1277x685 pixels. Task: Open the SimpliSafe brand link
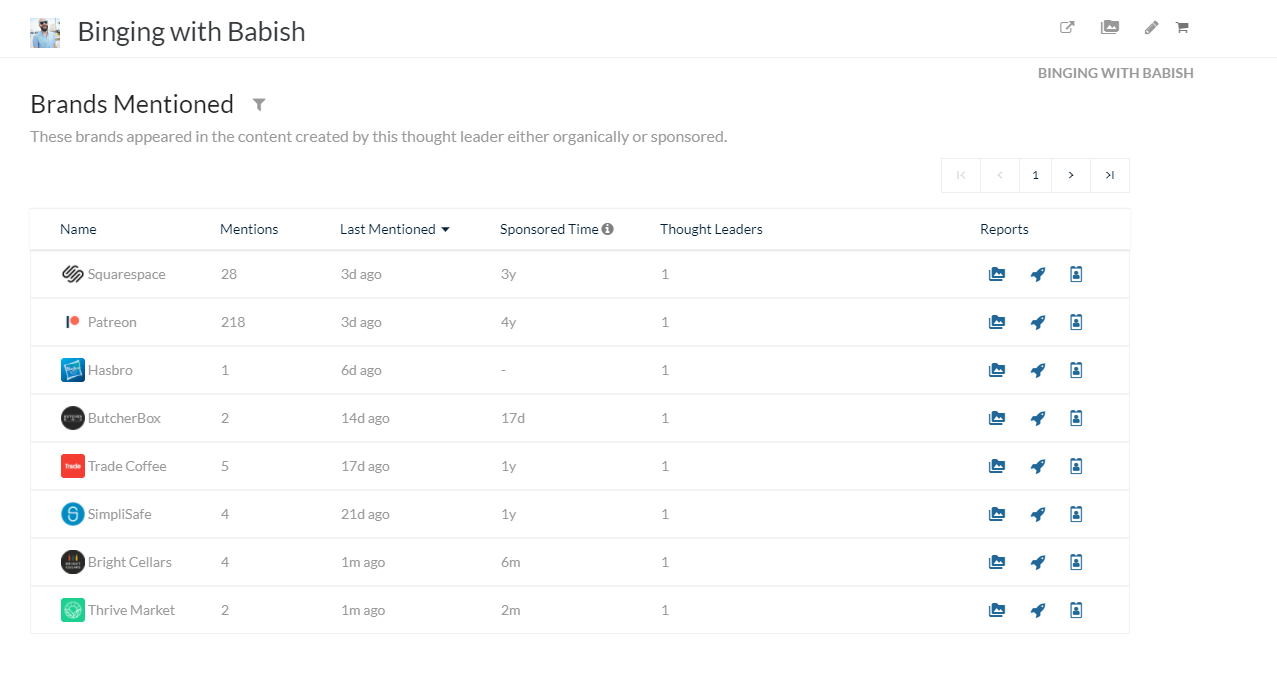coord(120,514)
